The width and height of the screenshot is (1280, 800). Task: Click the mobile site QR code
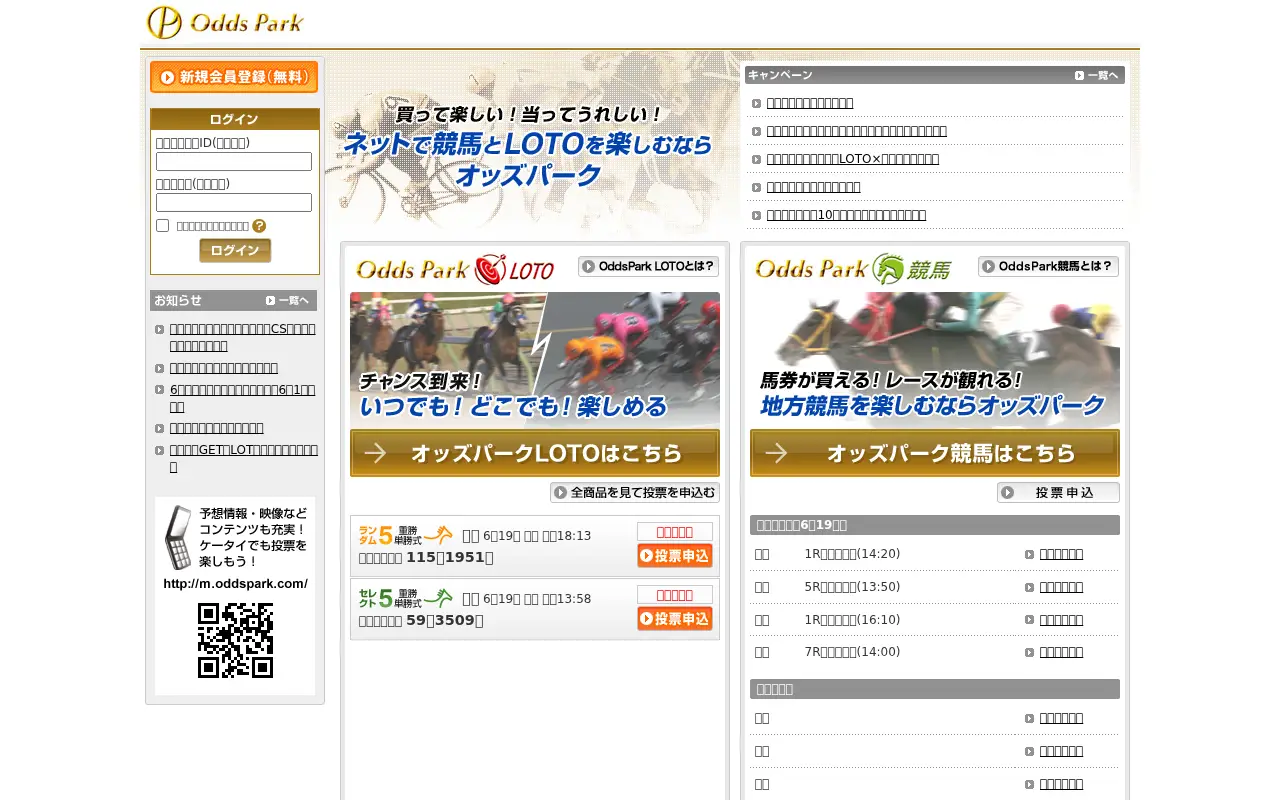[x=235, y=640]
